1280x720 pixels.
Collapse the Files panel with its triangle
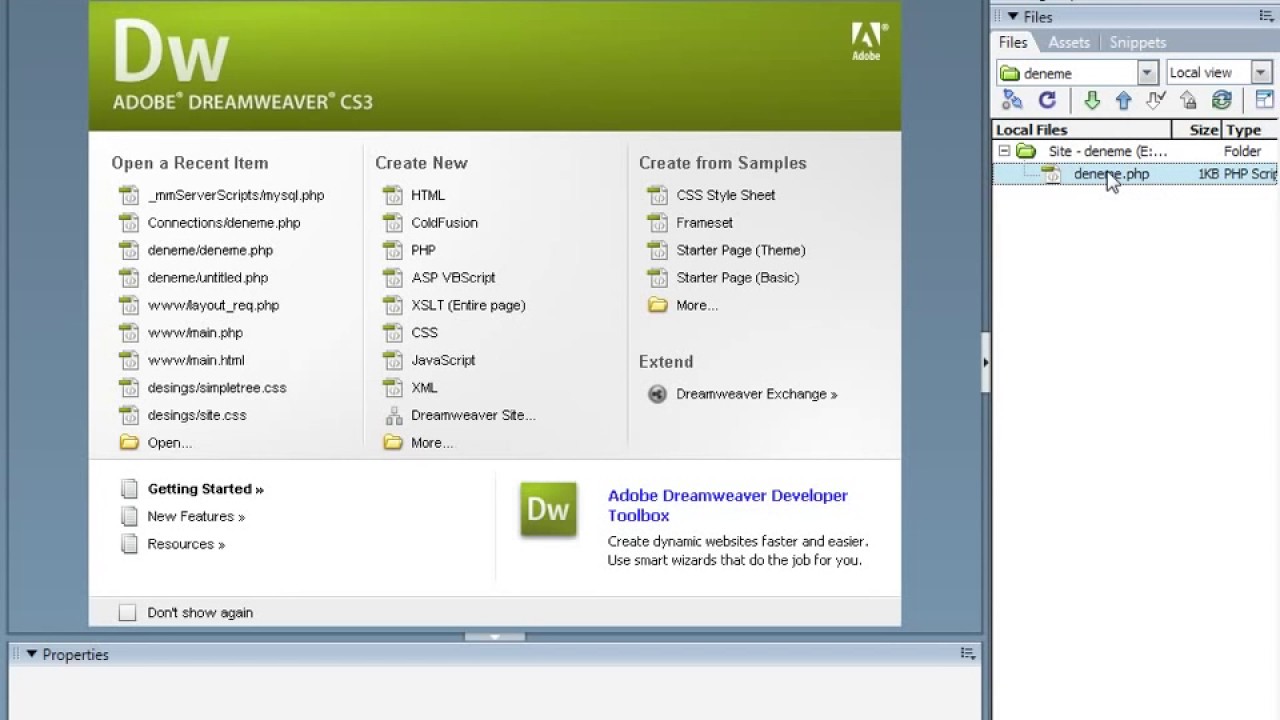coord(1012,16)
